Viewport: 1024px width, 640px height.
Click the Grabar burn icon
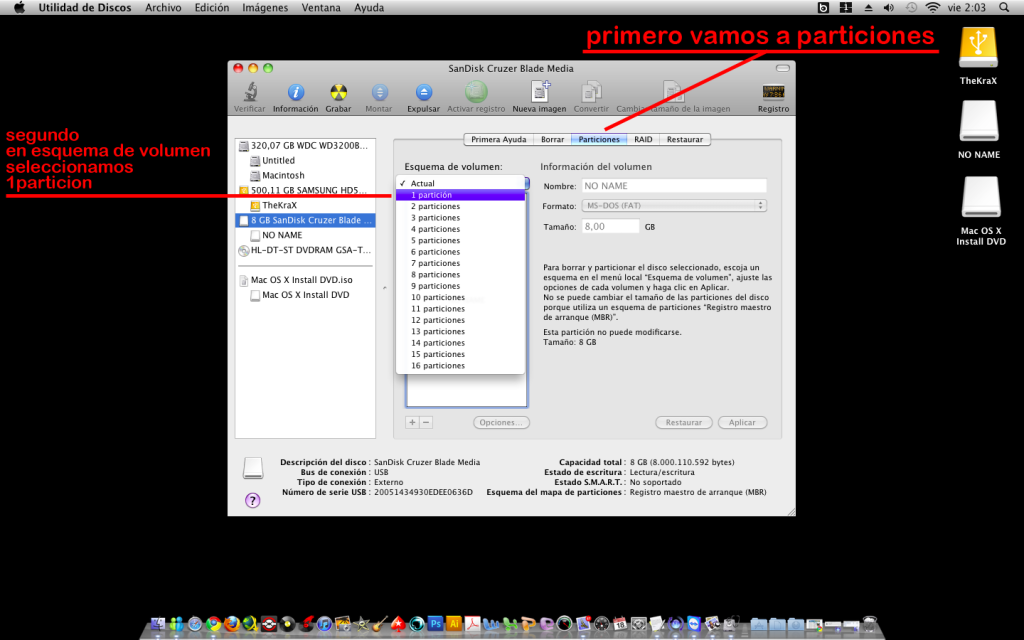tap(338, 92)
